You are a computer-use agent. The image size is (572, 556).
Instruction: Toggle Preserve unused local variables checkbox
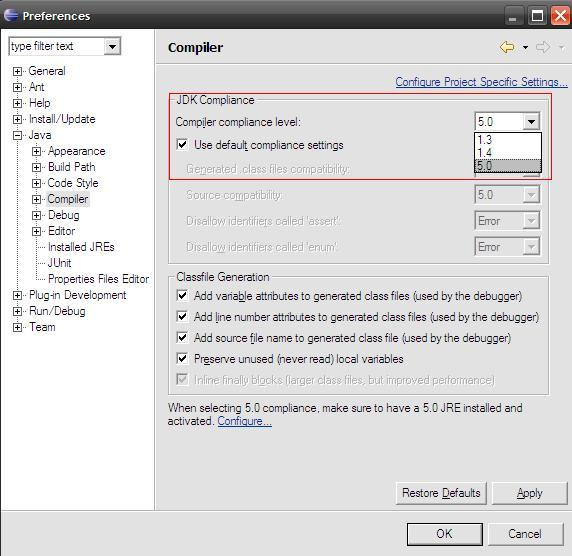pos(182,359)
